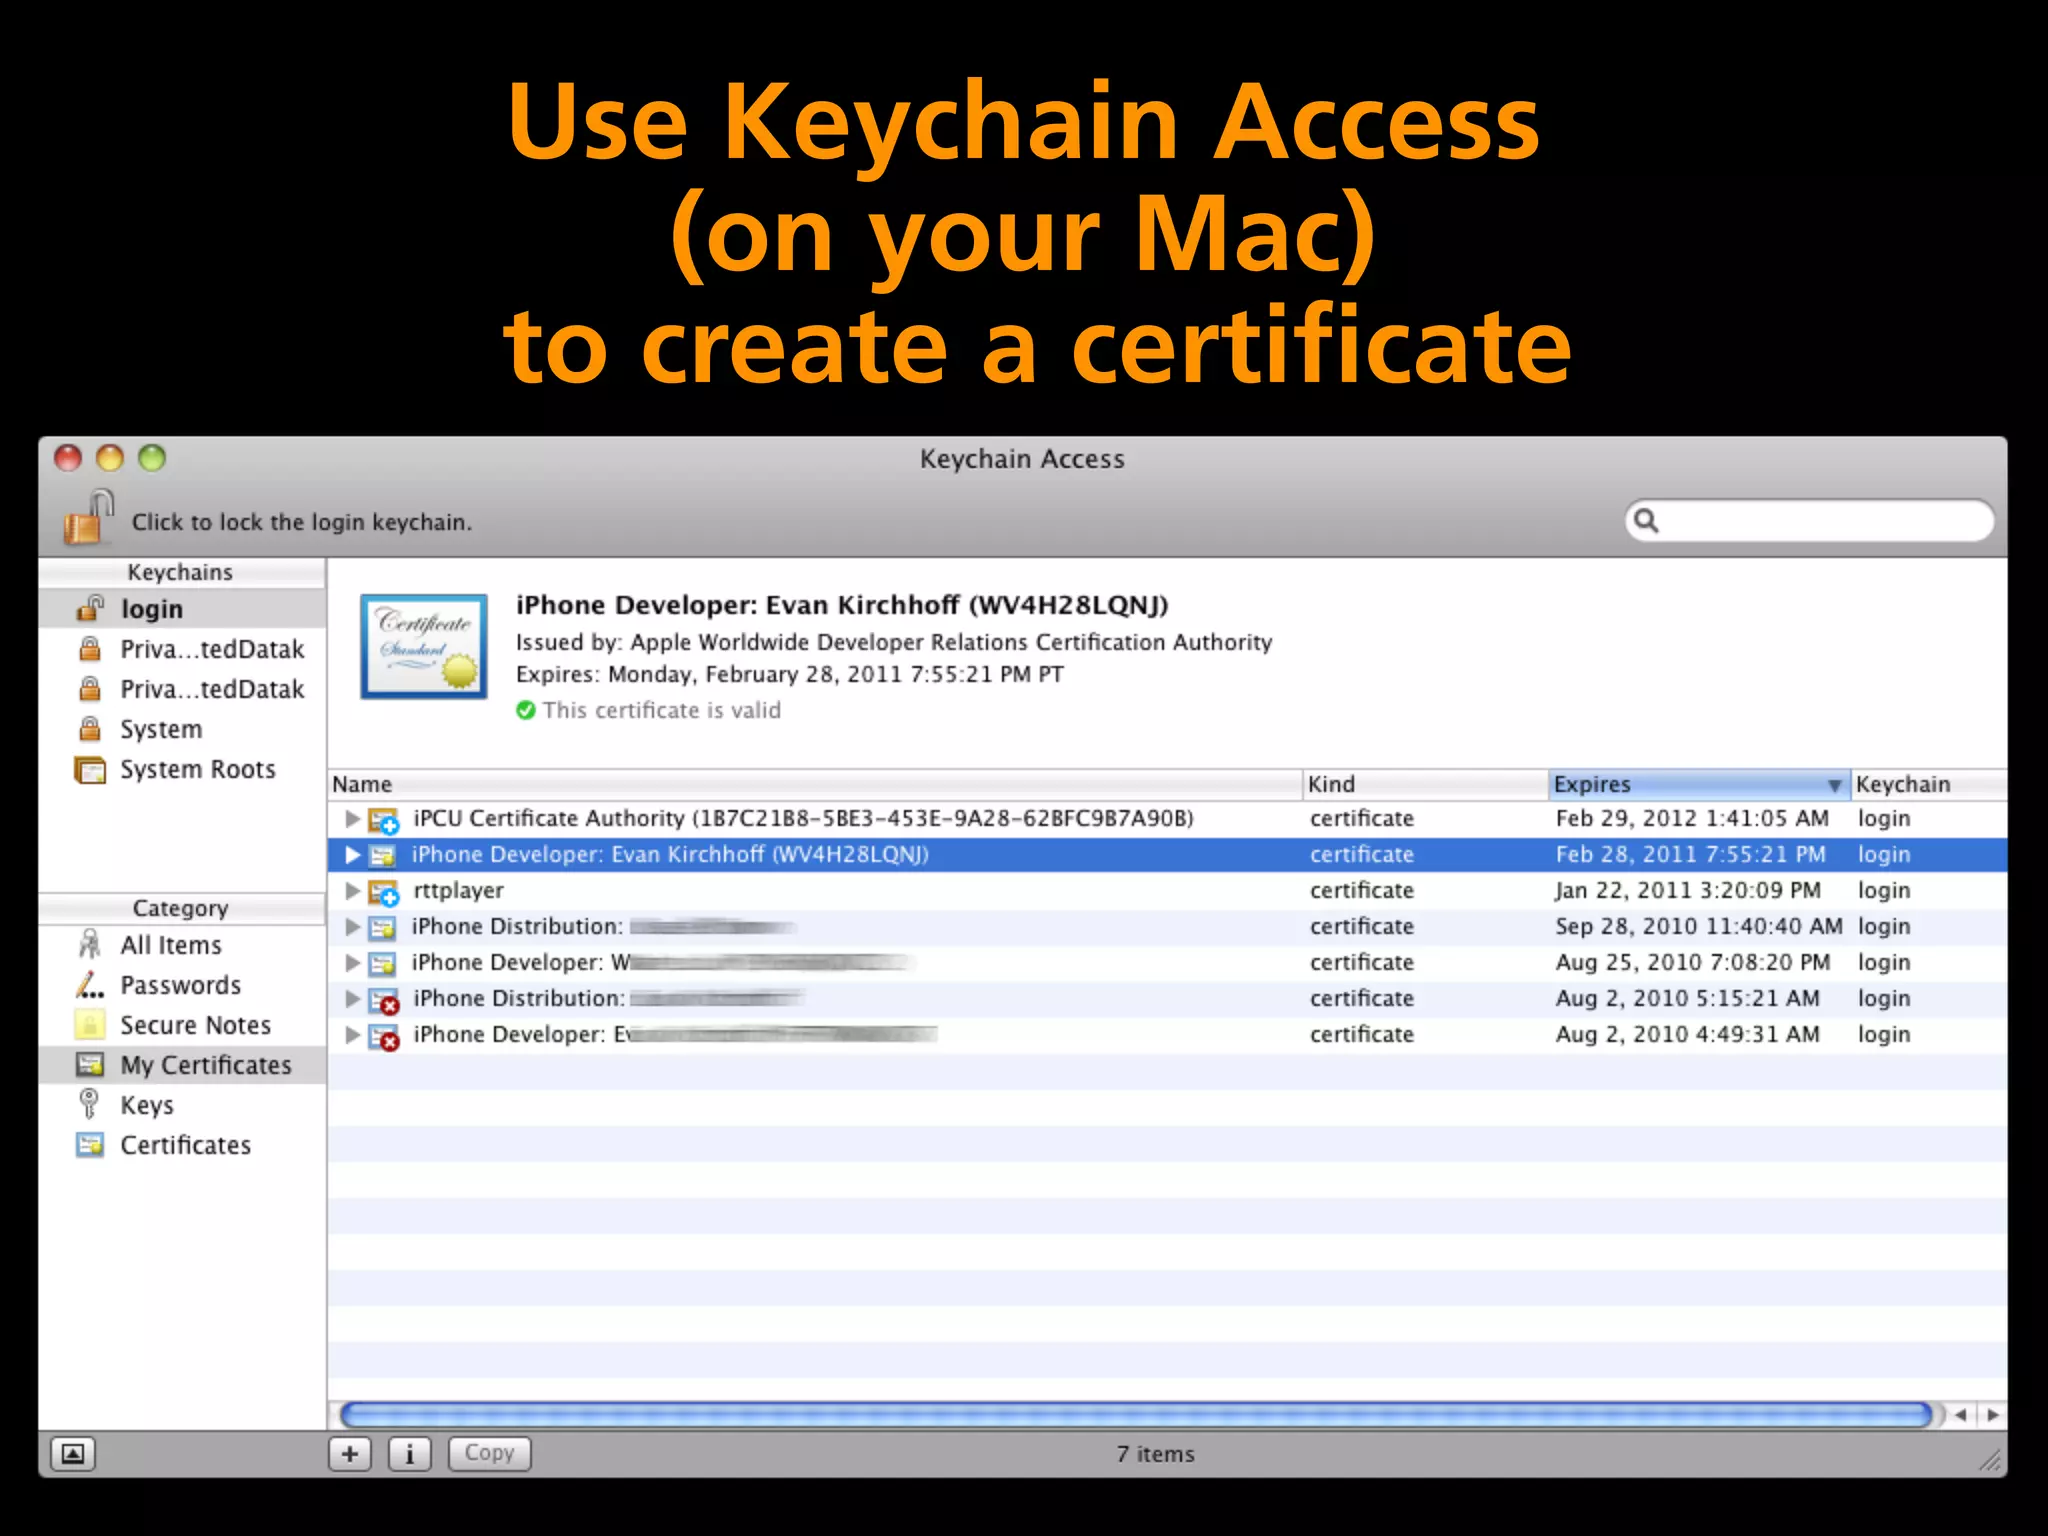Screen dimensions: 2048x1536
Task: Click the search magnifier icon
Action: point(1646,520)
